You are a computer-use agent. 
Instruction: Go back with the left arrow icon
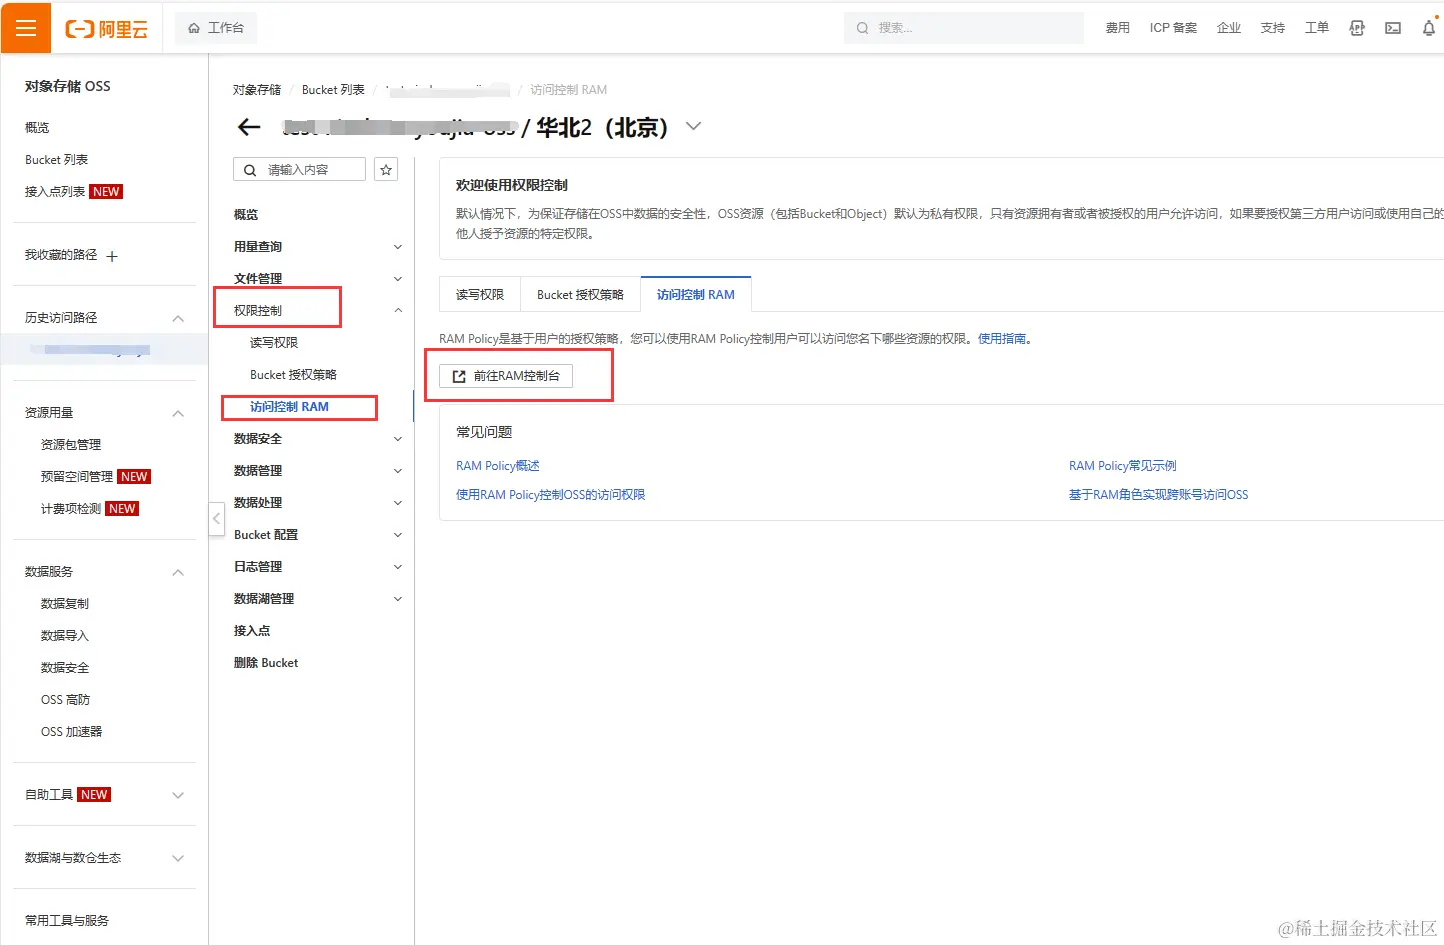click(249, 127)
